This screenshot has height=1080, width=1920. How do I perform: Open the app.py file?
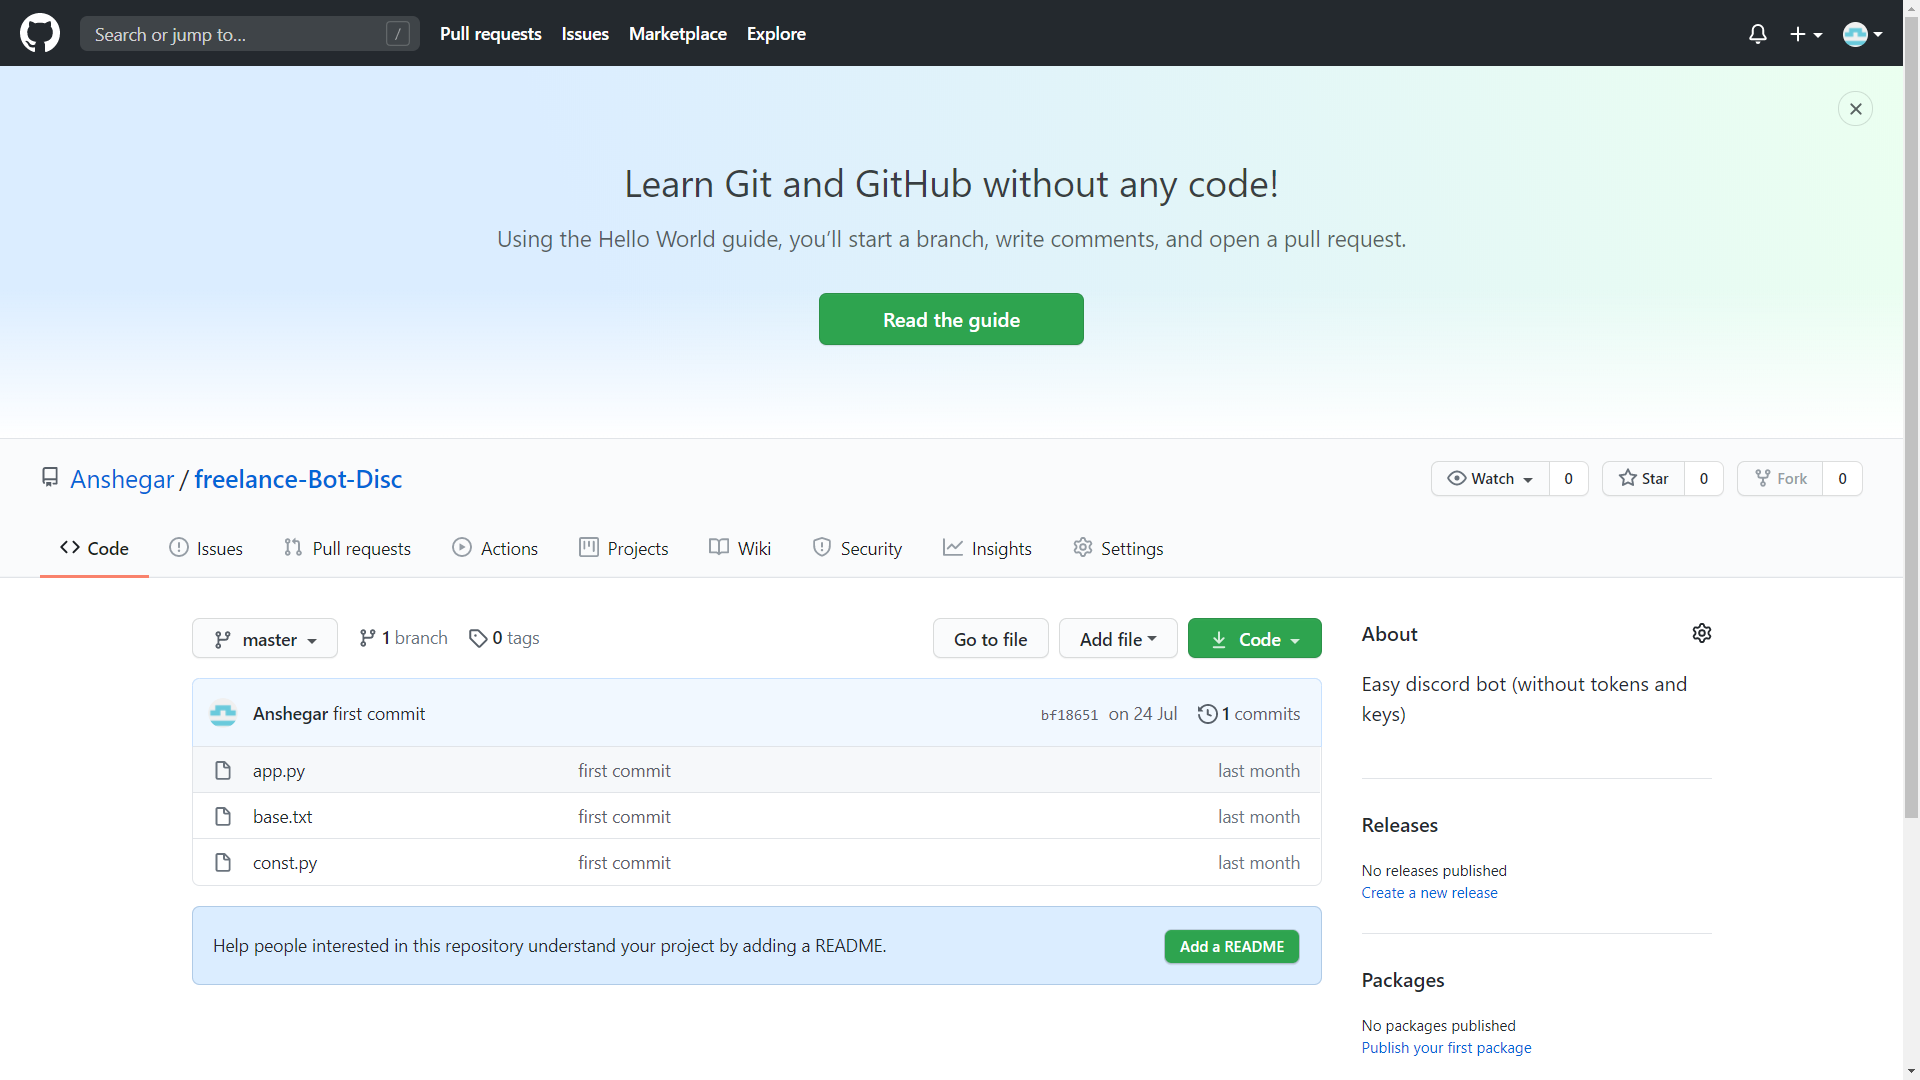click(x=279, y=771)
